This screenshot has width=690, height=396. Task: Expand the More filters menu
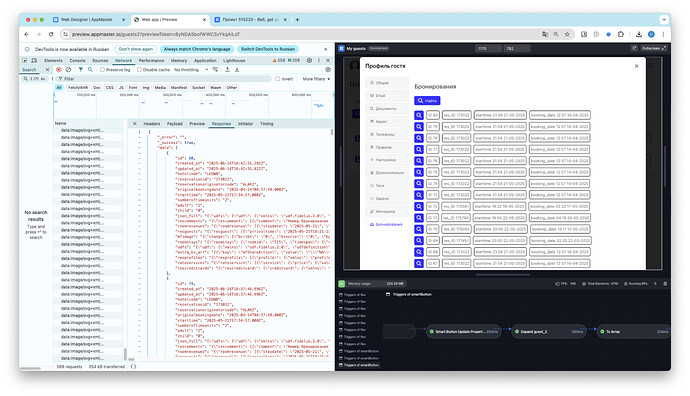[x=316, y=79]
